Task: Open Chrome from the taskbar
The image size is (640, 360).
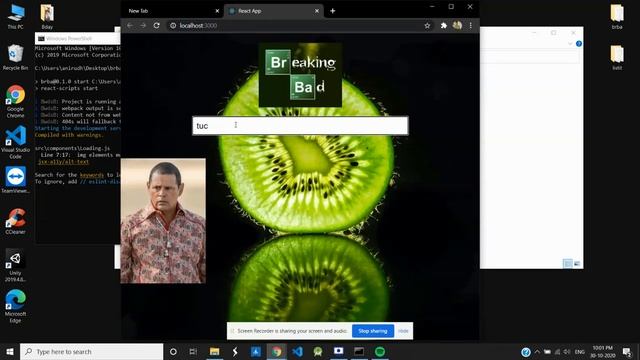Action: 277,351
